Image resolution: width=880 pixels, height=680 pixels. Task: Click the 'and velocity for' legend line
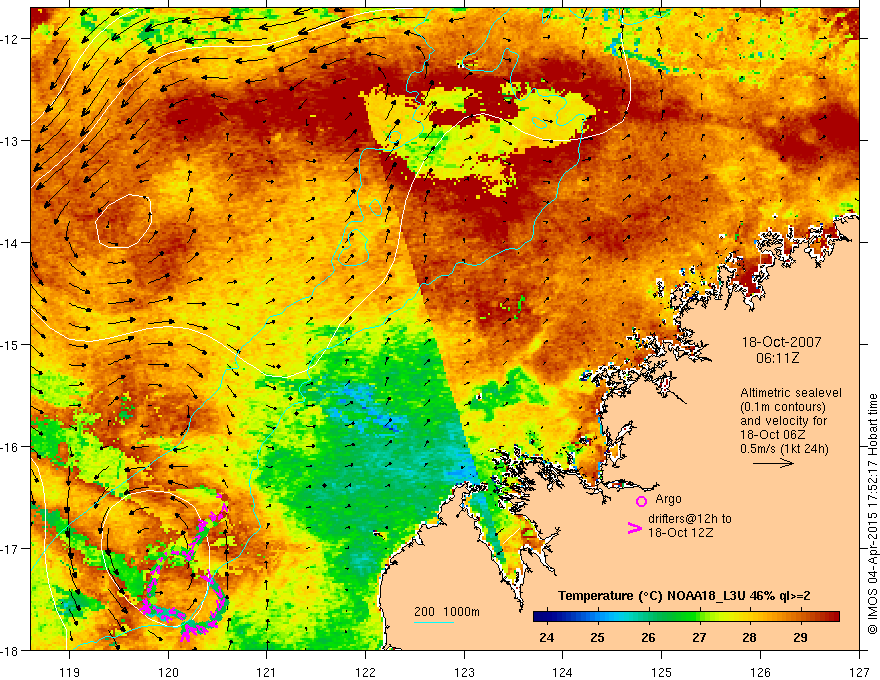(783, 421)
